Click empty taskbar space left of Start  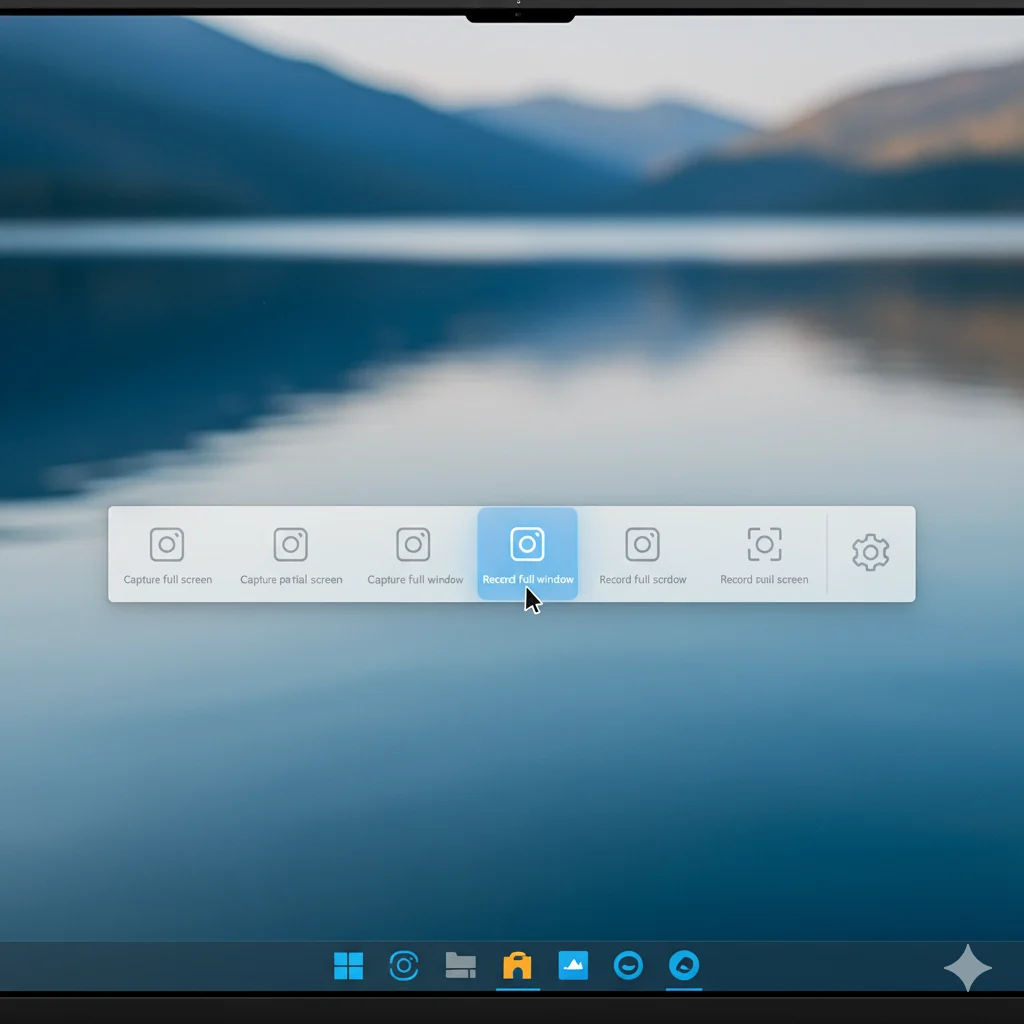150,966
